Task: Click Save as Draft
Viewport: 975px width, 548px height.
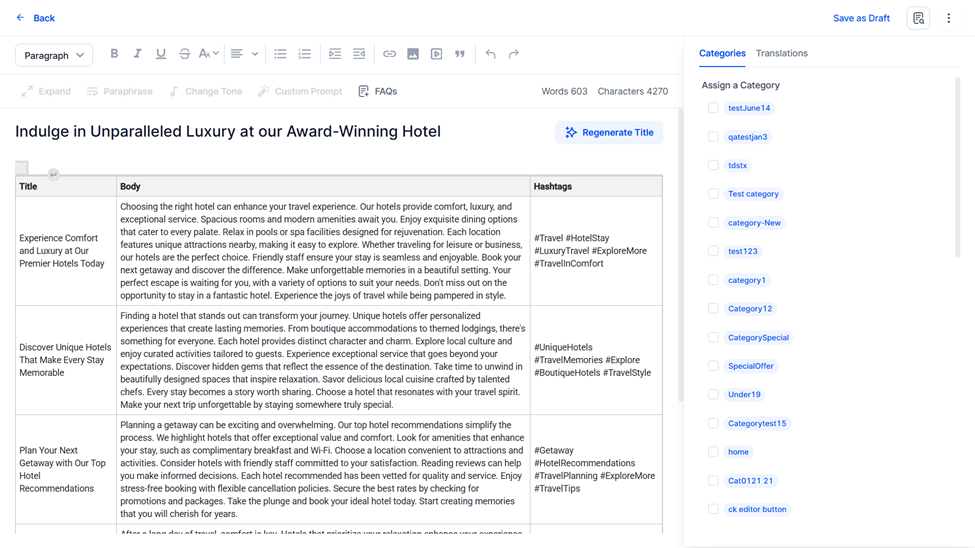Action: 861,18
